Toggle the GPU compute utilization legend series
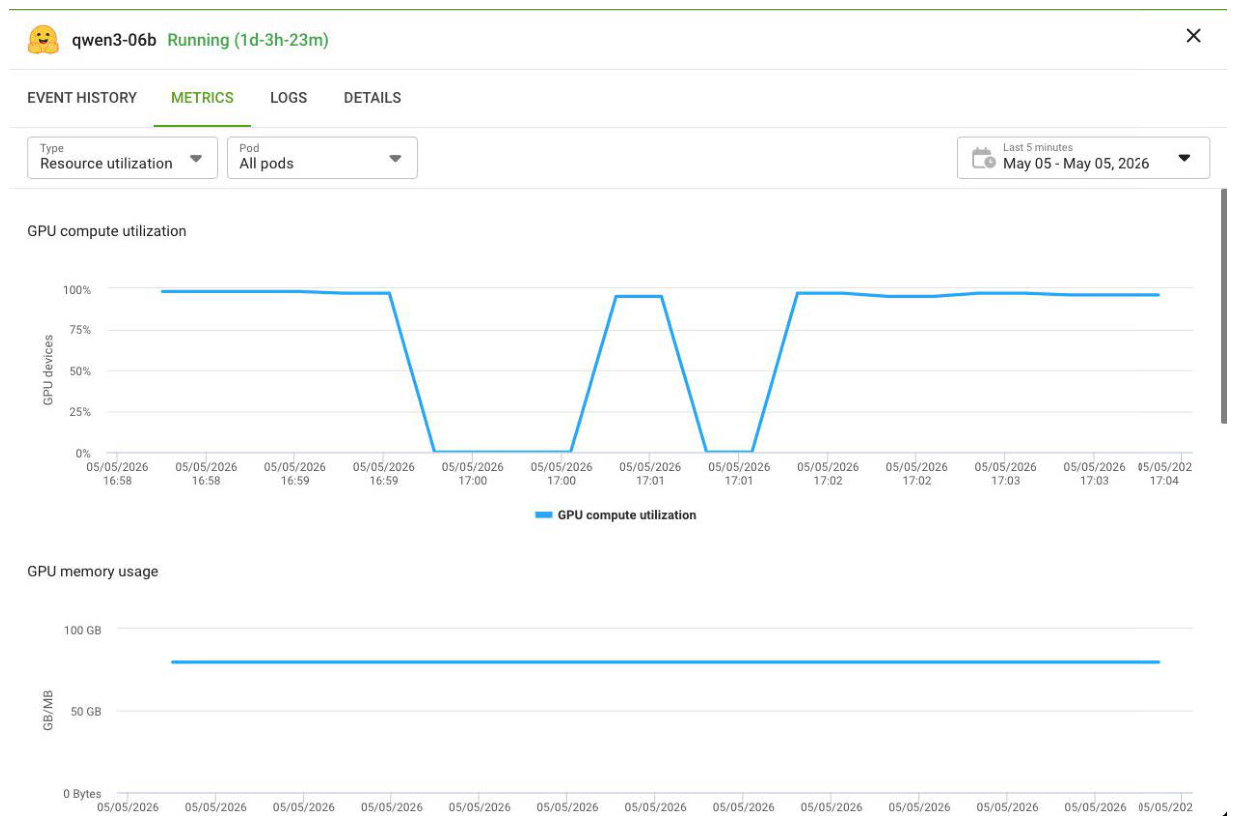Viewport: 1237px width, 826px height. 615,515
